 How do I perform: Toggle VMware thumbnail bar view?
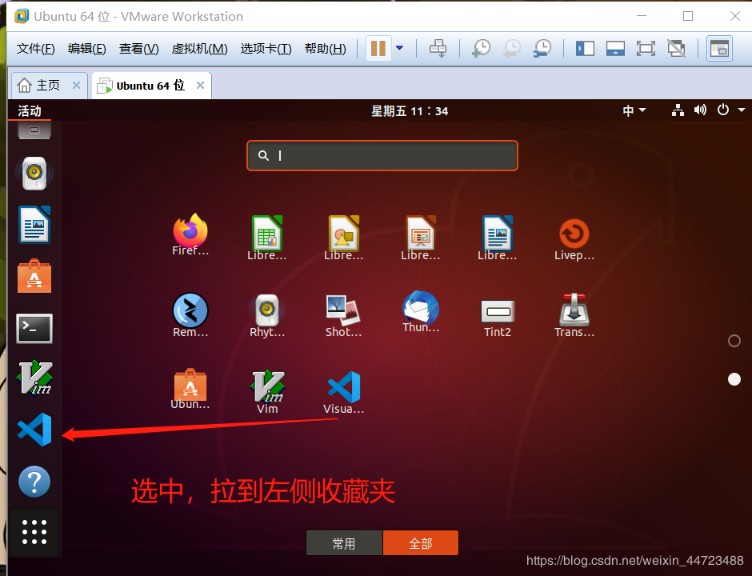615,48
